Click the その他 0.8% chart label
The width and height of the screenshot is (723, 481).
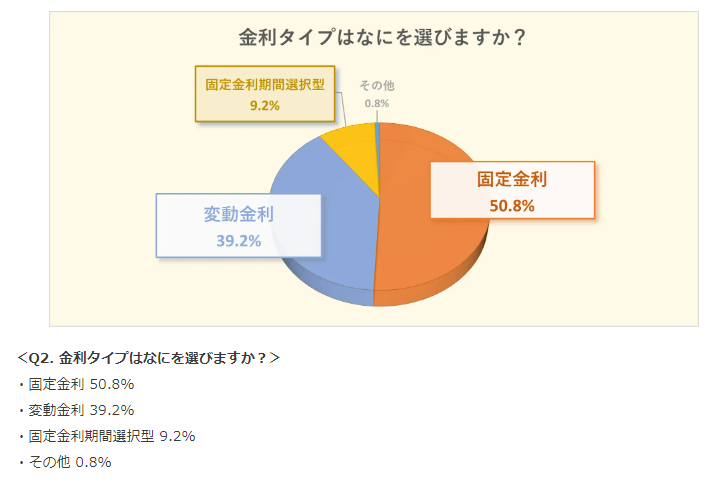377,94
